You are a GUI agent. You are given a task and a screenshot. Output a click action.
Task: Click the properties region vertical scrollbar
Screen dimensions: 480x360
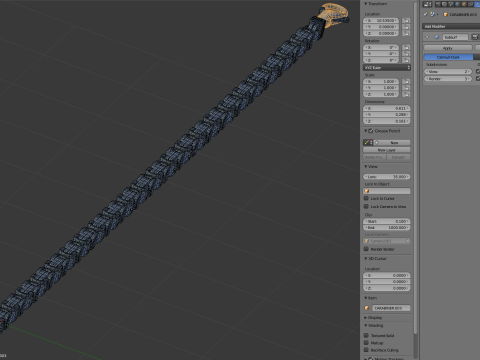point(415,167)
